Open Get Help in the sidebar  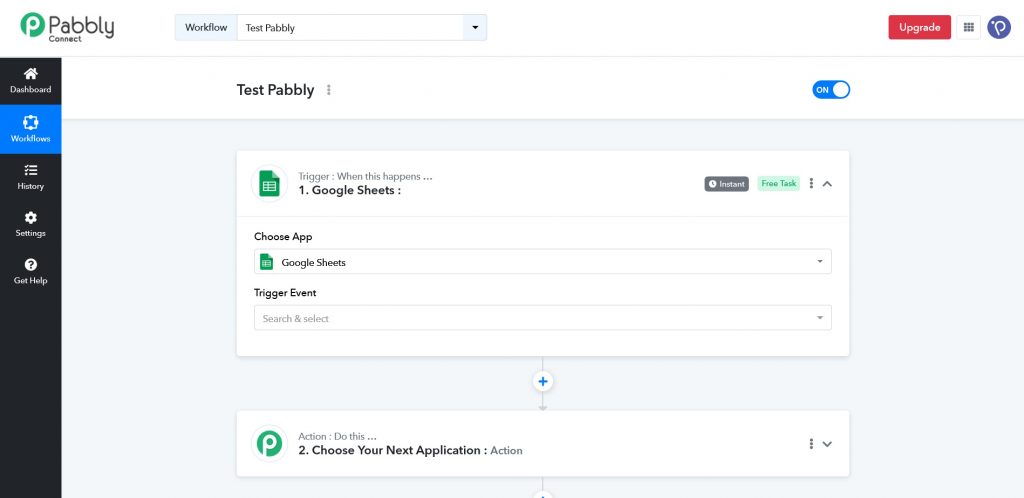pyautogui.click(x=30, y=271)
